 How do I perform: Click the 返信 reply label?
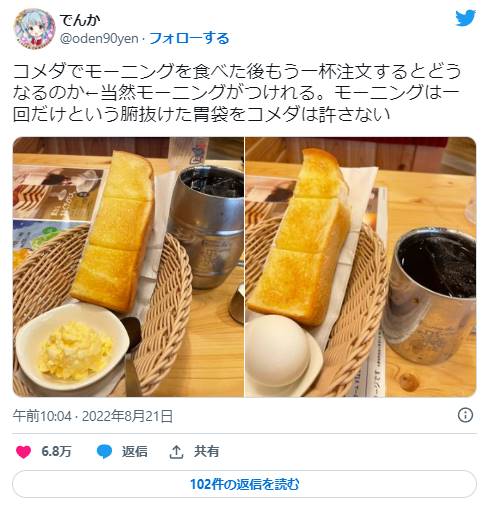(134, 452)
